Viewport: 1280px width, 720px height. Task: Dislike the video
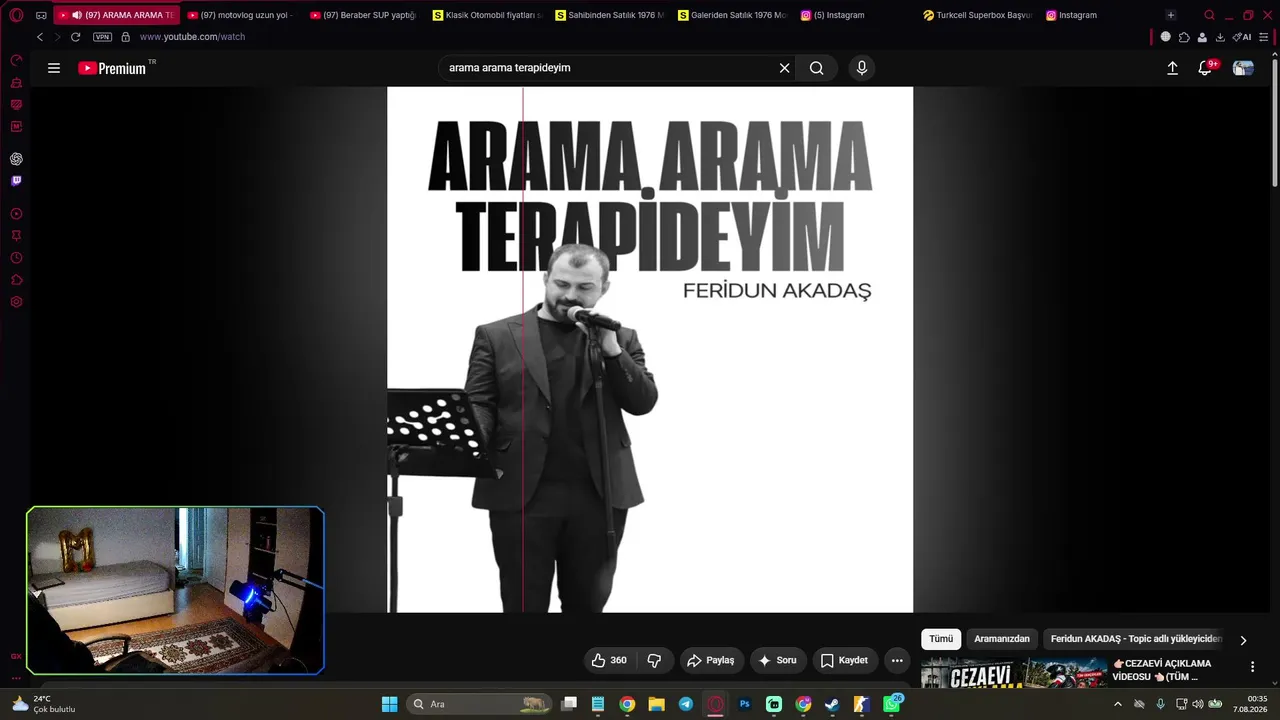click(655, 660)
